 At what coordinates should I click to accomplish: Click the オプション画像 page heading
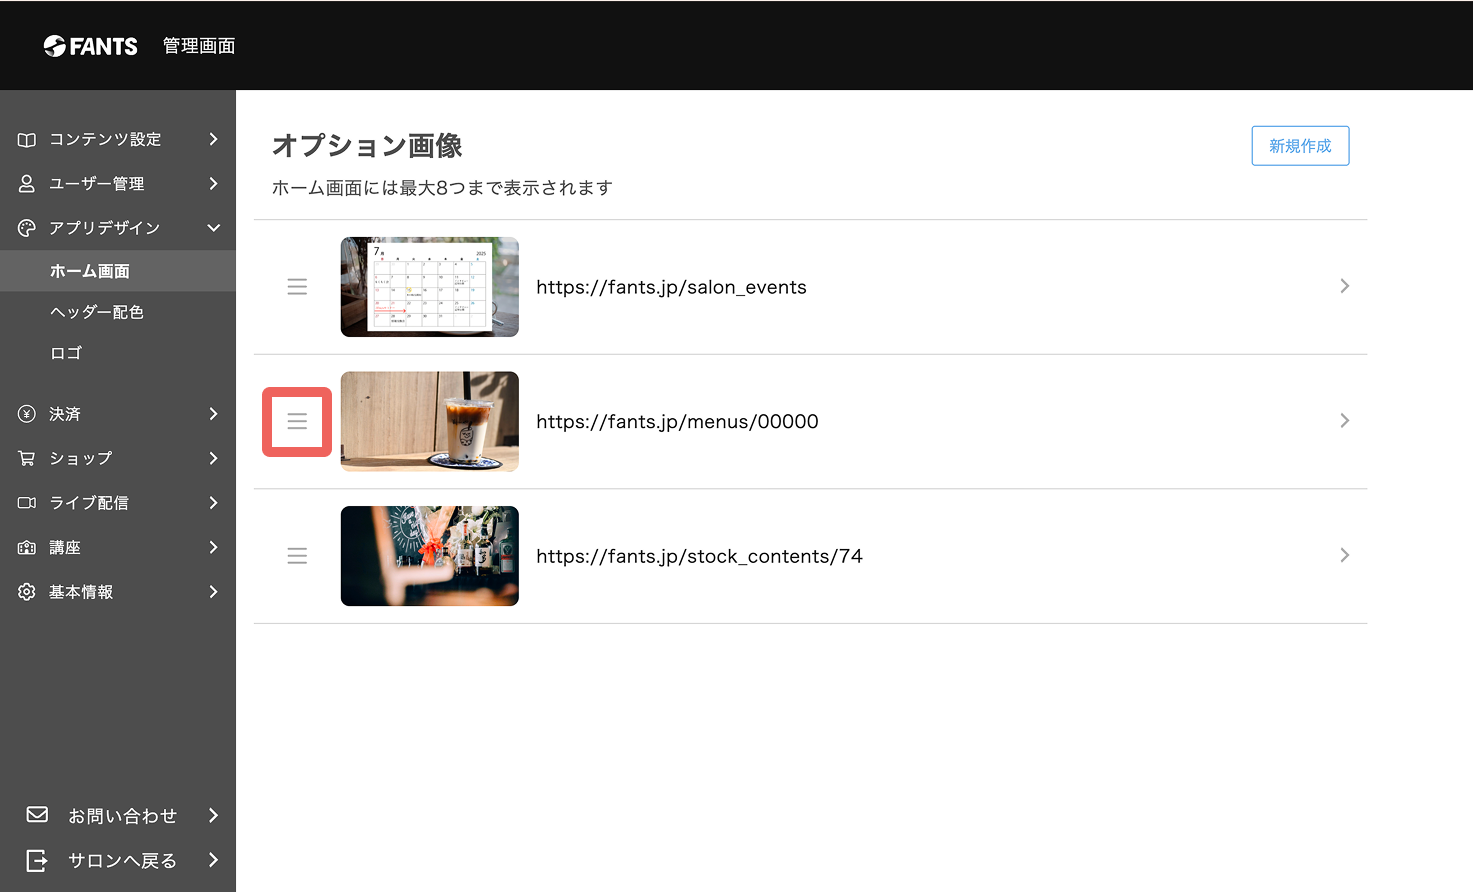pyautogui.click(x=367, y=146)
